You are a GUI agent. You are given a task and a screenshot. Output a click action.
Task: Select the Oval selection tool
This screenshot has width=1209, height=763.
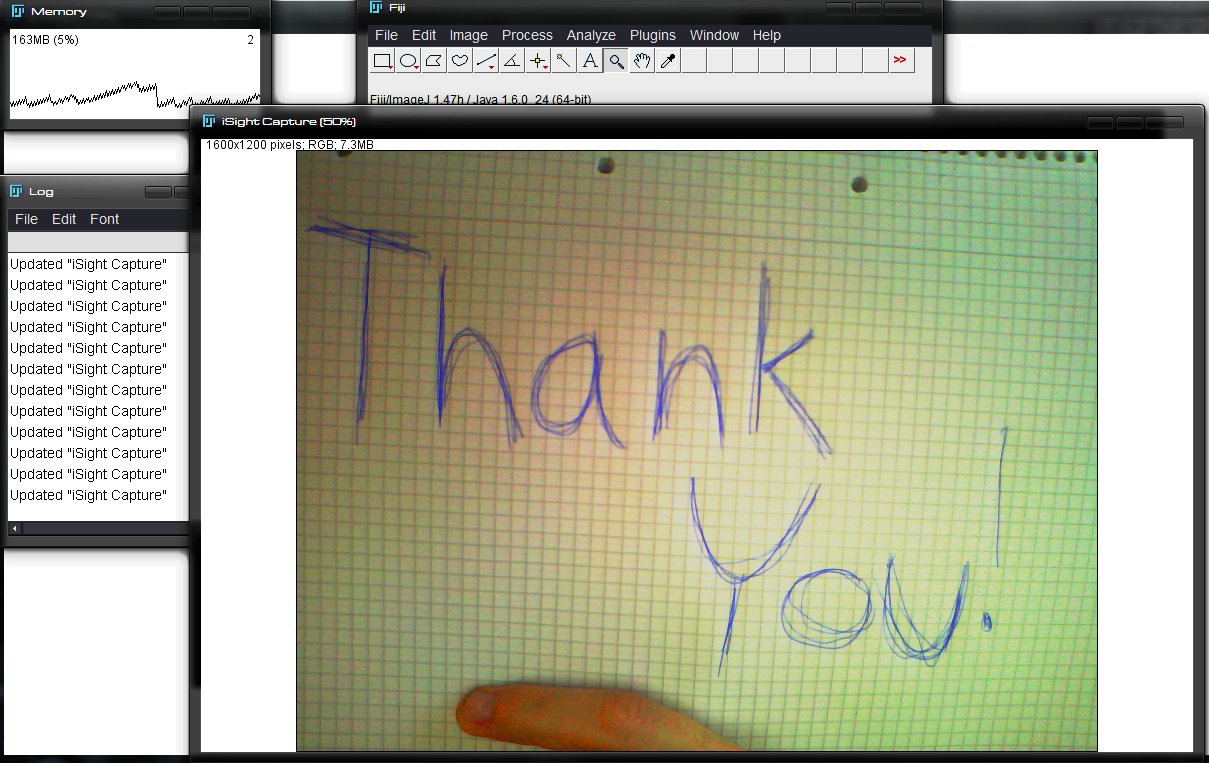pos(408,61)
